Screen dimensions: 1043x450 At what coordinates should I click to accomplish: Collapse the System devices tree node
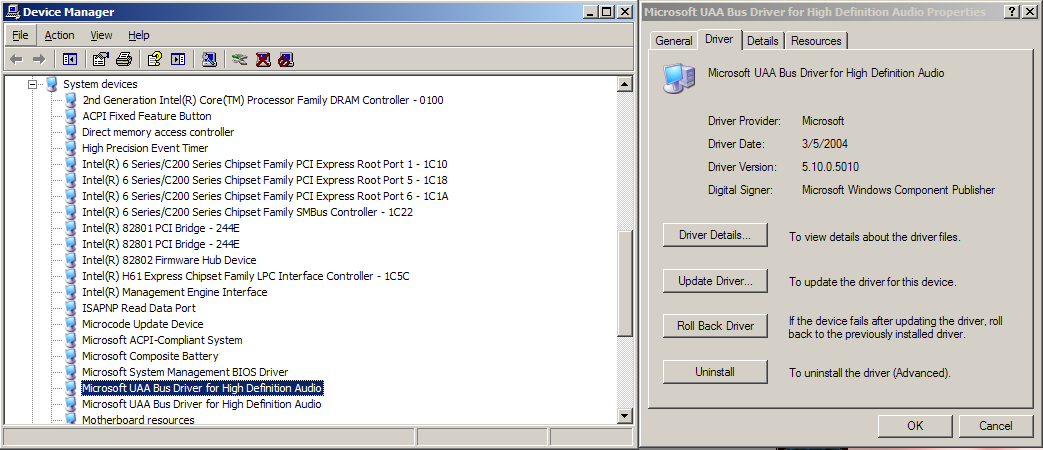point(32,84)
